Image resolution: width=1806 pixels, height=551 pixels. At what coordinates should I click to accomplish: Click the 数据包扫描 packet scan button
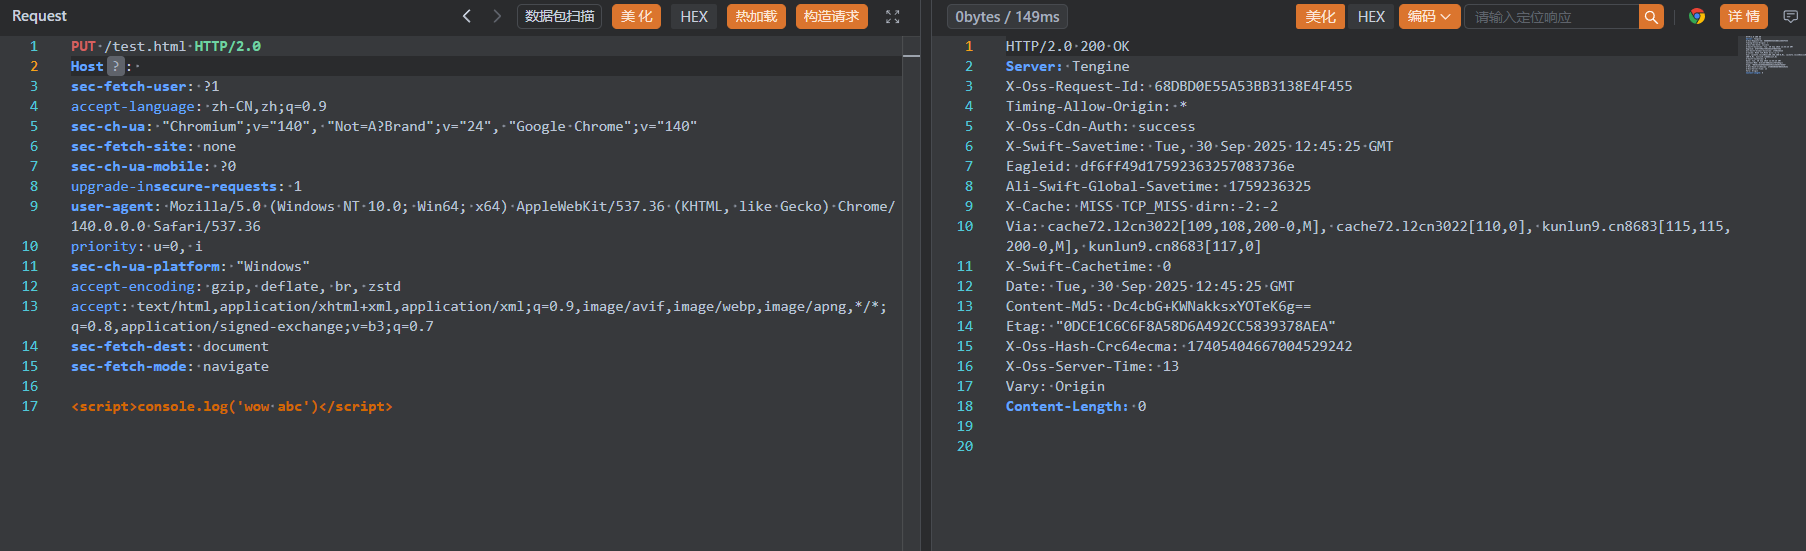[x=559, y=17]
